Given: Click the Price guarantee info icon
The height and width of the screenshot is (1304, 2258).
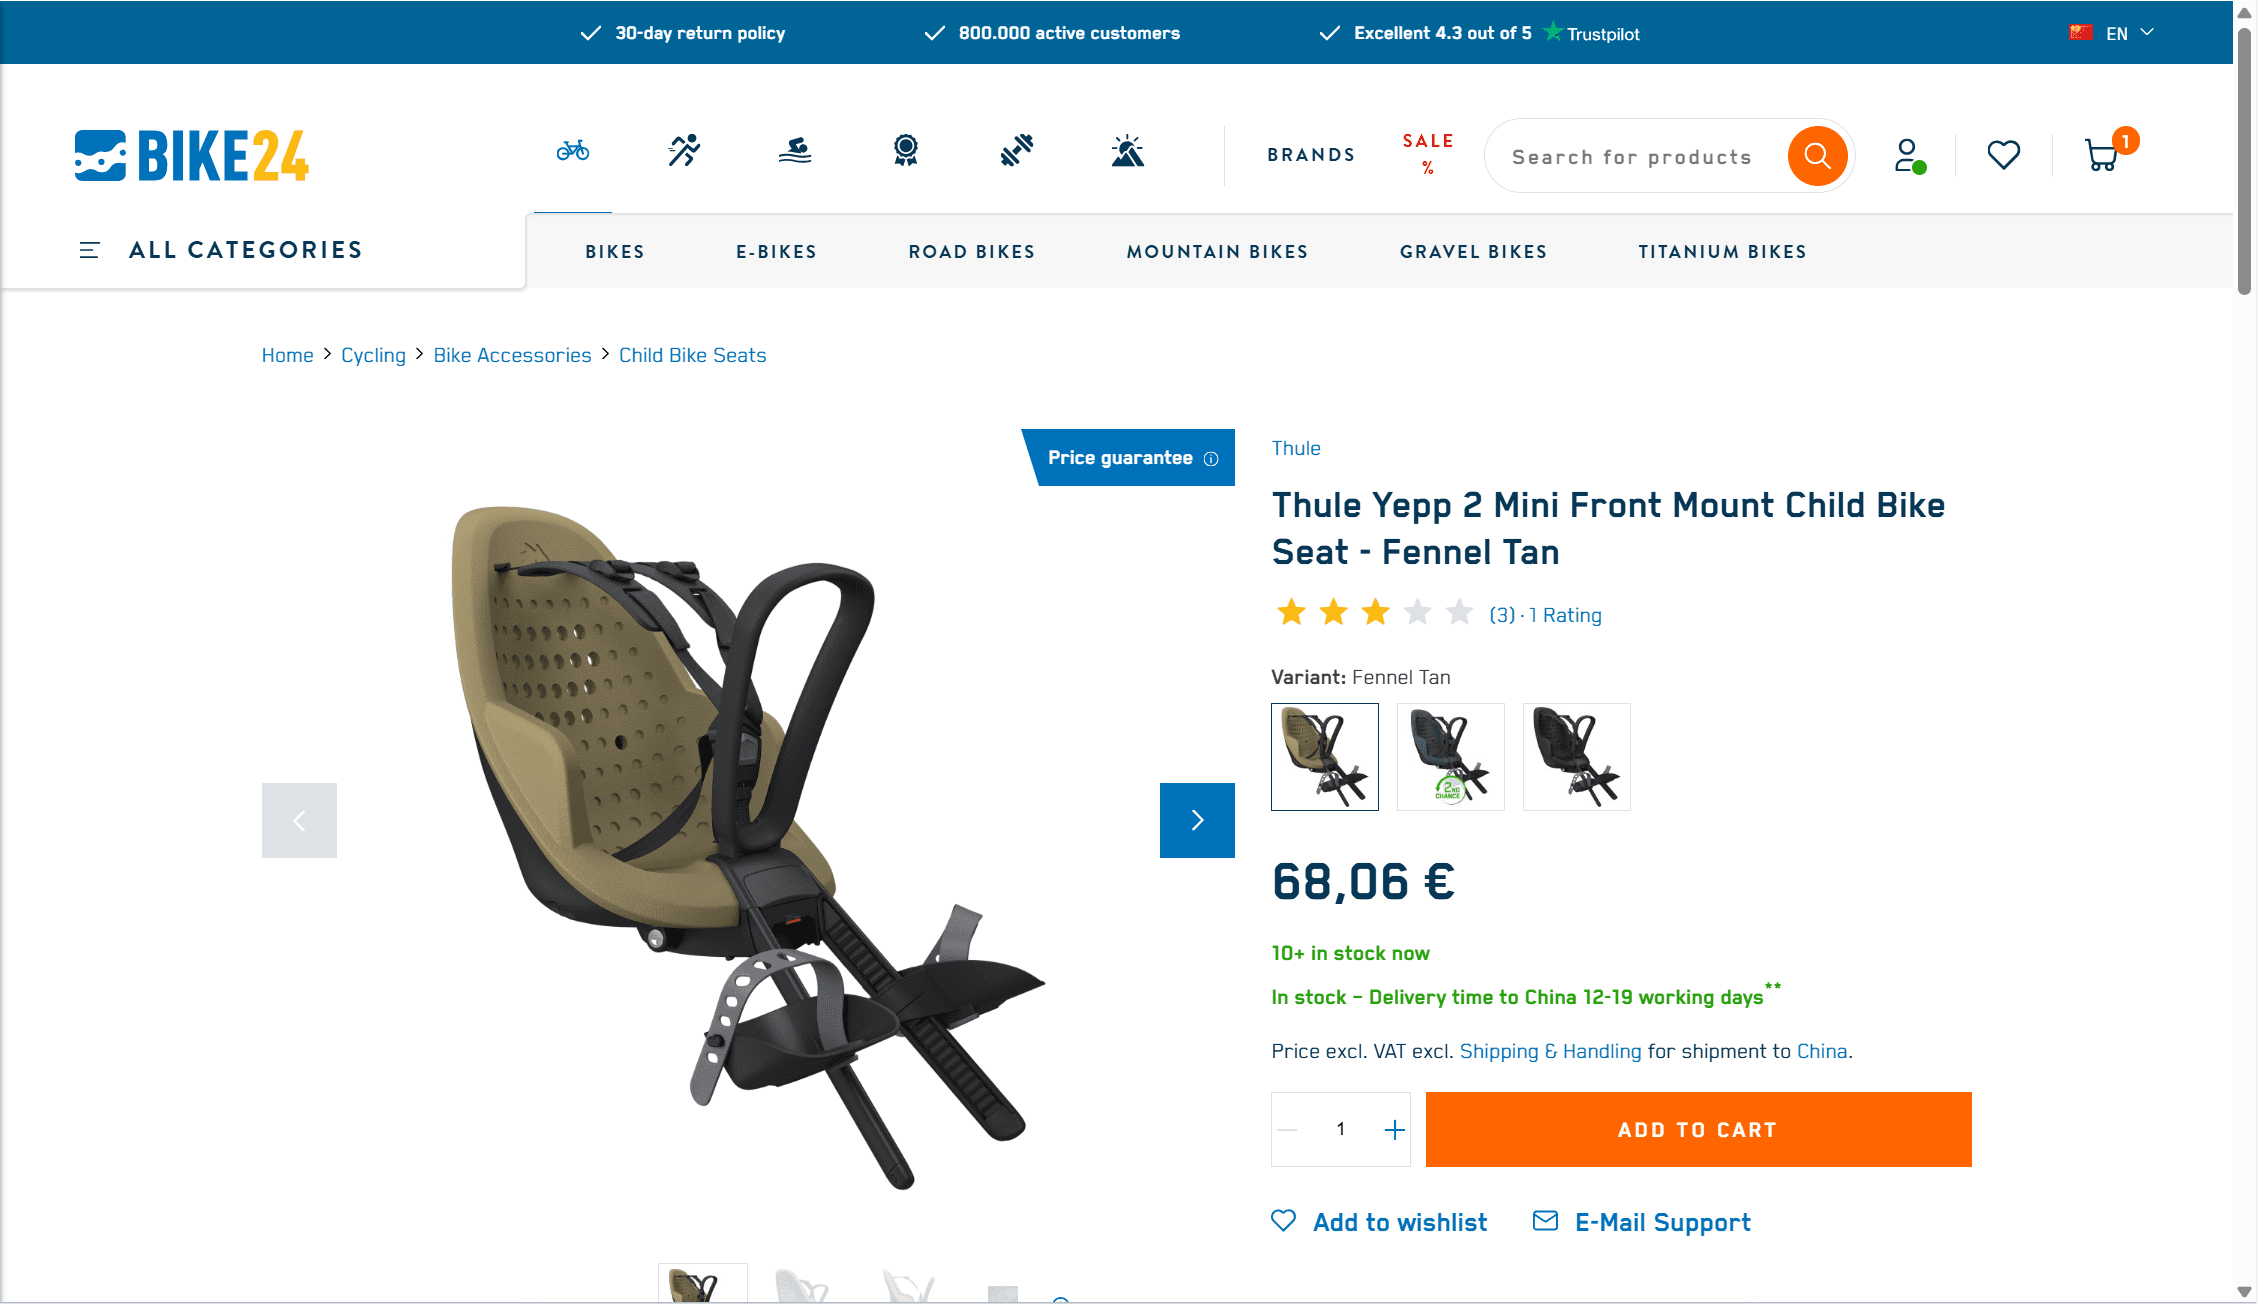Looking at the screenshot, I should pyautogui.click(x=1211, y=459).
